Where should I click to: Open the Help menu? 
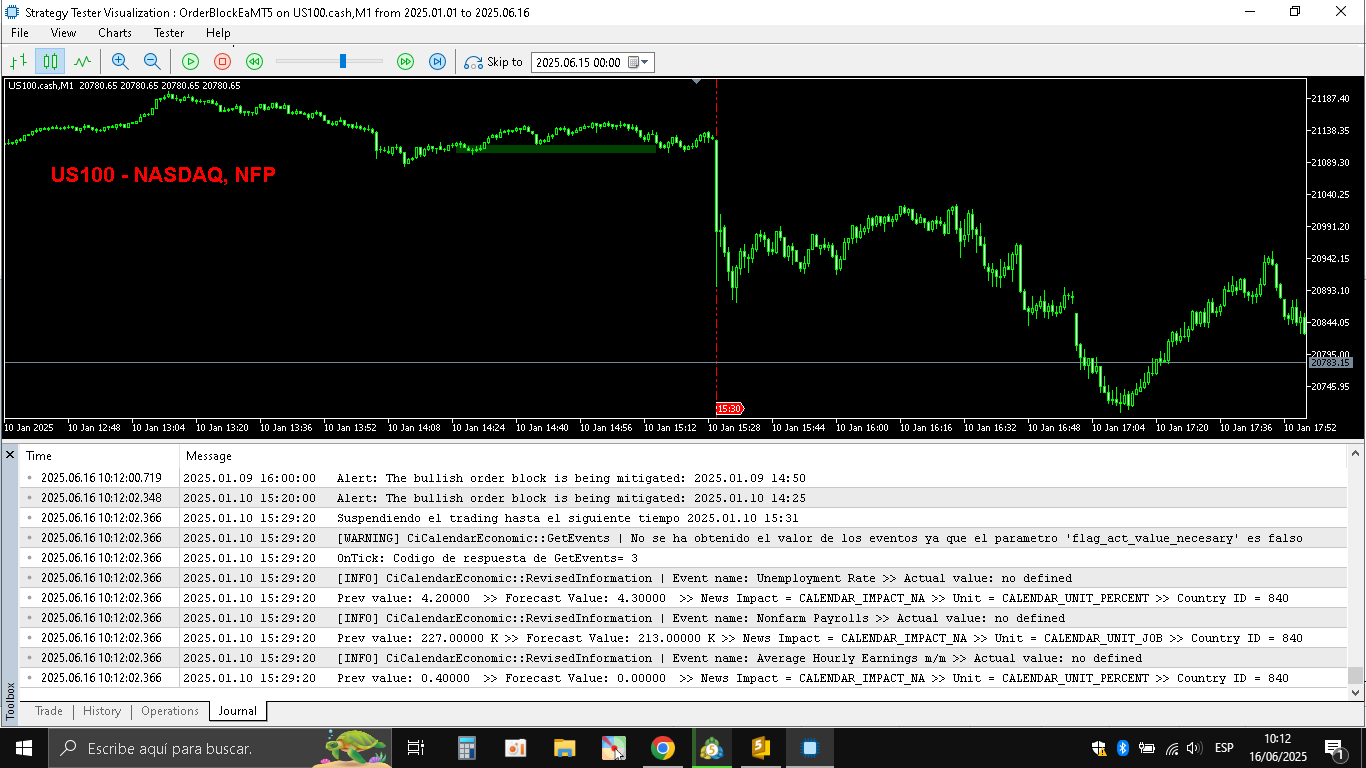(218, 33)
